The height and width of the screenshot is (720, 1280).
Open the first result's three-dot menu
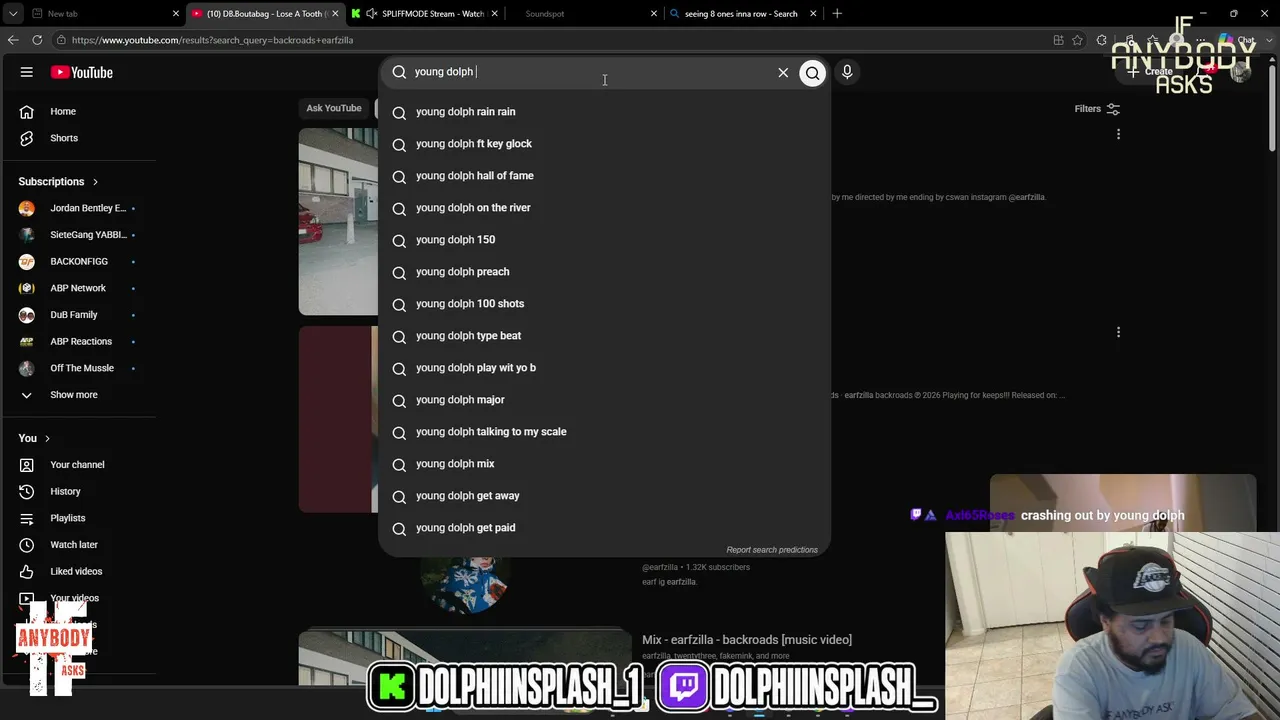point(1118,134)
